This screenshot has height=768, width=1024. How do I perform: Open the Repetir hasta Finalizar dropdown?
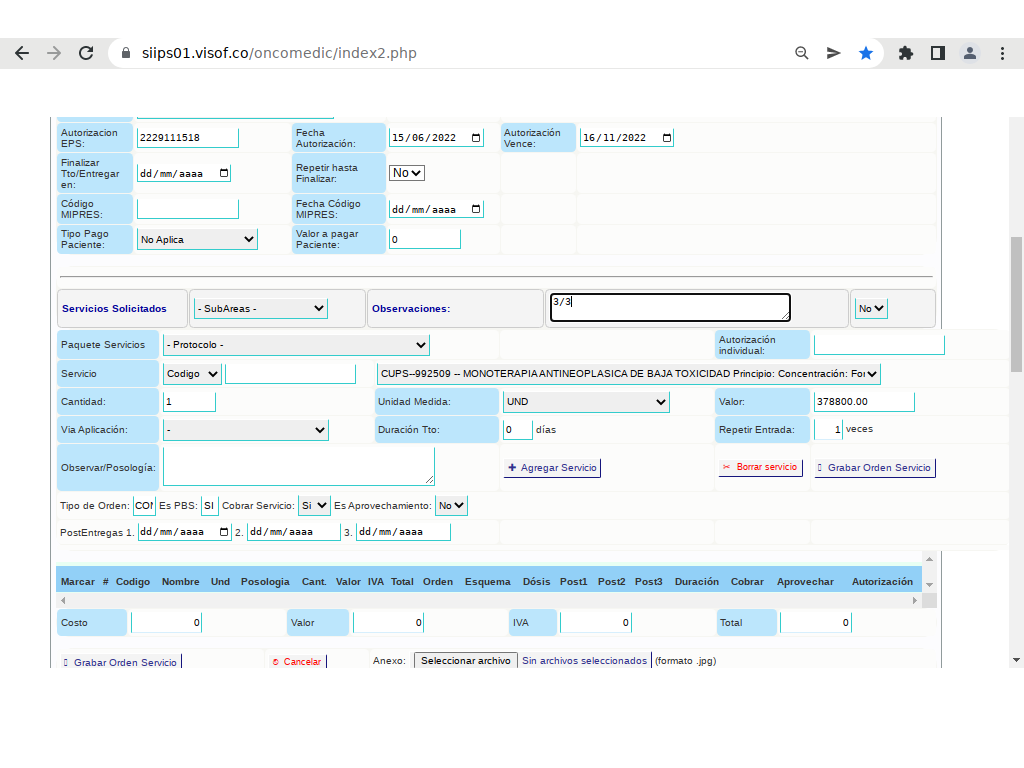[x=407, y=173]
